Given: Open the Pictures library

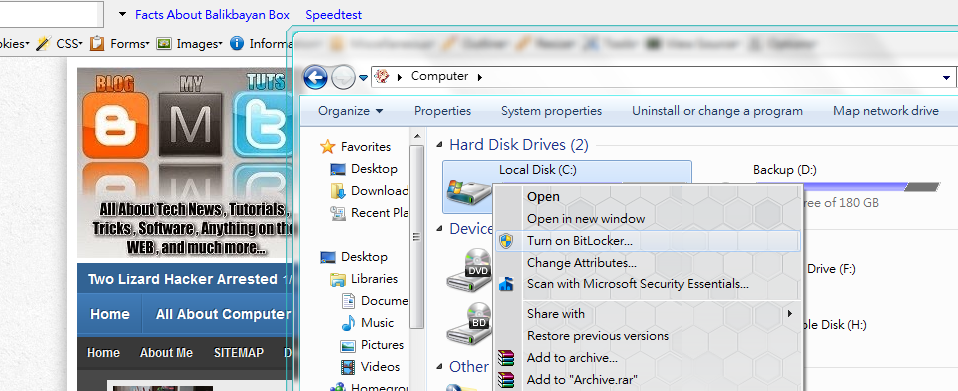Looking at the screenshot, I should 382,345.
